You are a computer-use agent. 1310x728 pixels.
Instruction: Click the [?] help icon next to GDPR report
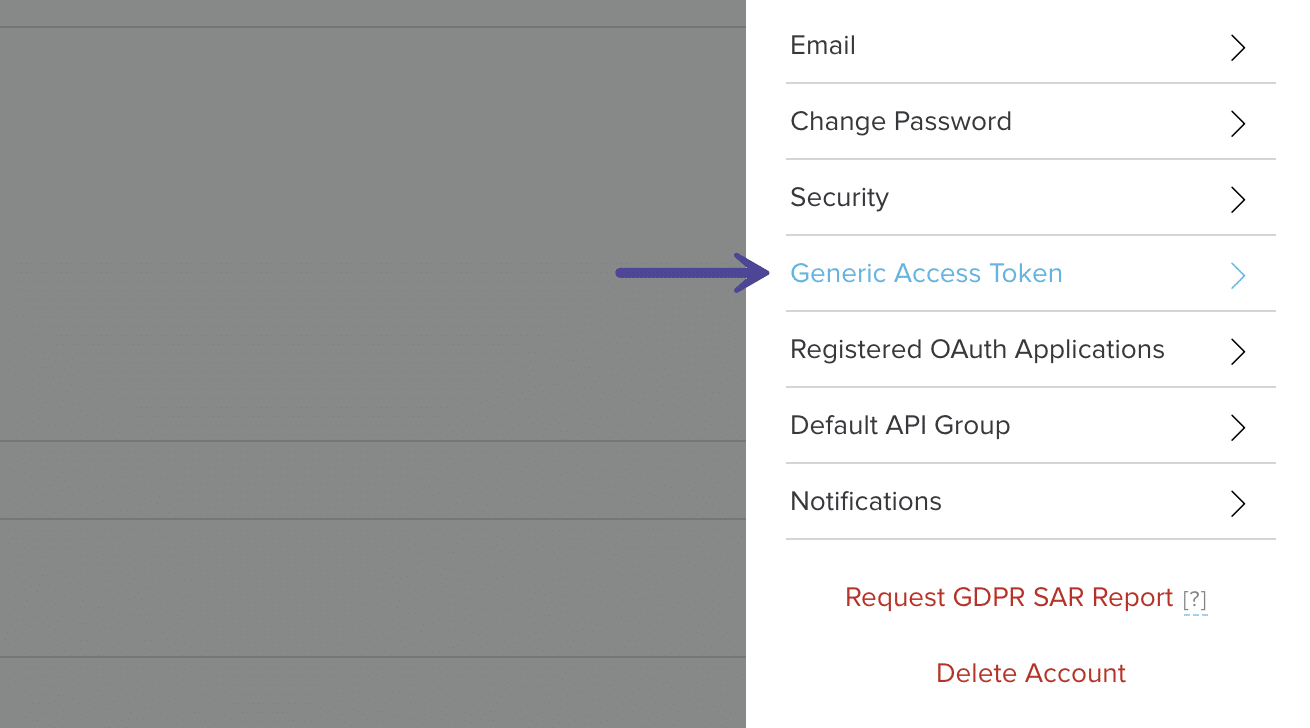1196,598
